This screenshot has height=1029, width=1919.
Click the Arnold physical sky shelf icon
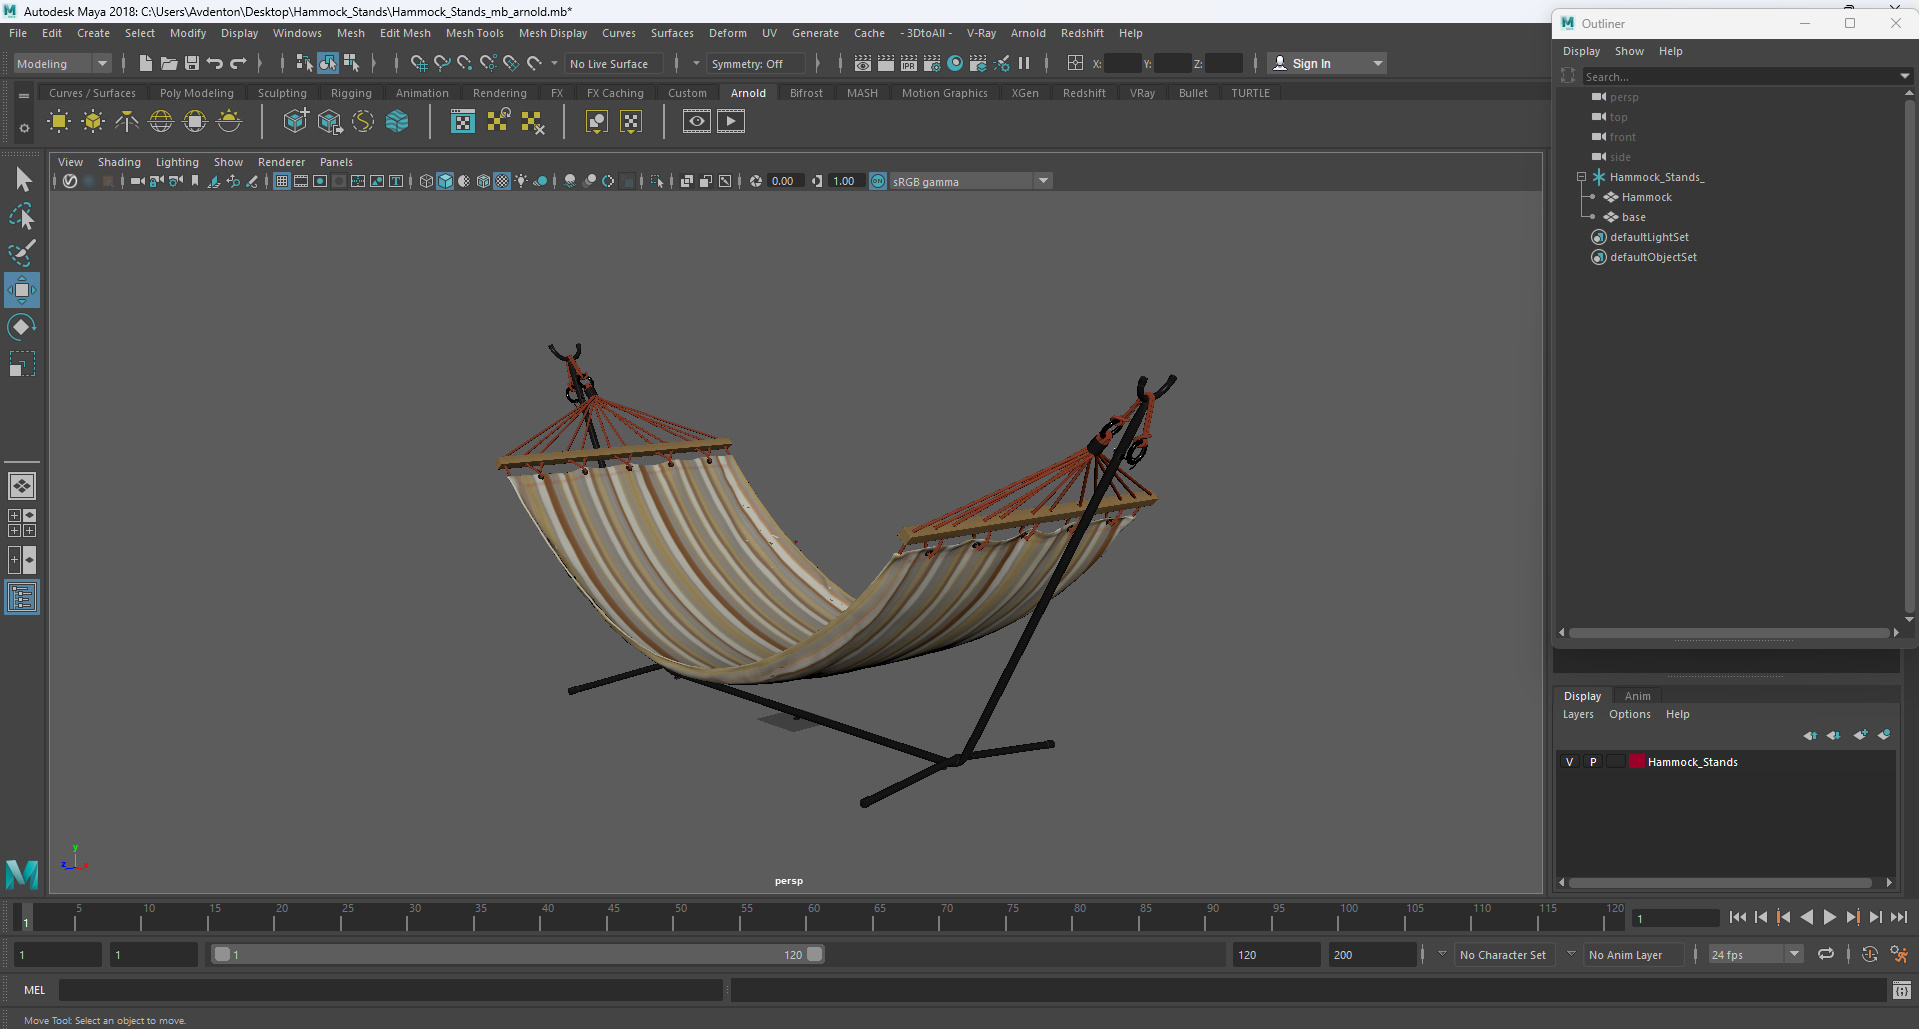229,122
